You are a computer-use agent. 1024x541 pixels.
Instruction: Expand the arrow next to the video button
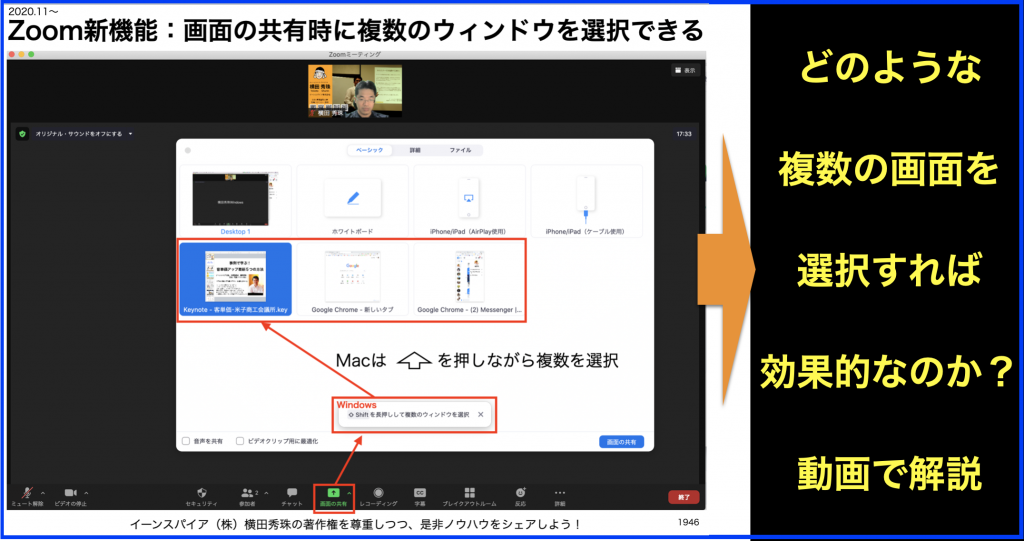[x=86, y=493]
